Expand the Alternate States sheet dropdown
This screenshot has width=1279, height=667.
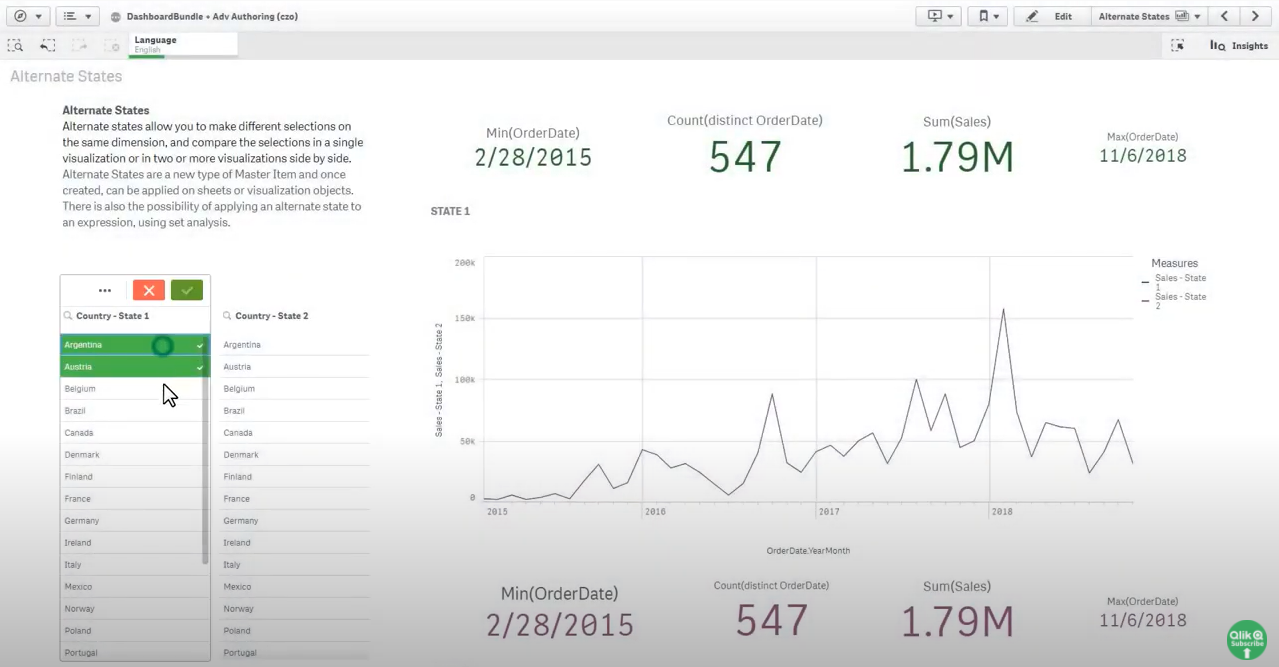1150,16
